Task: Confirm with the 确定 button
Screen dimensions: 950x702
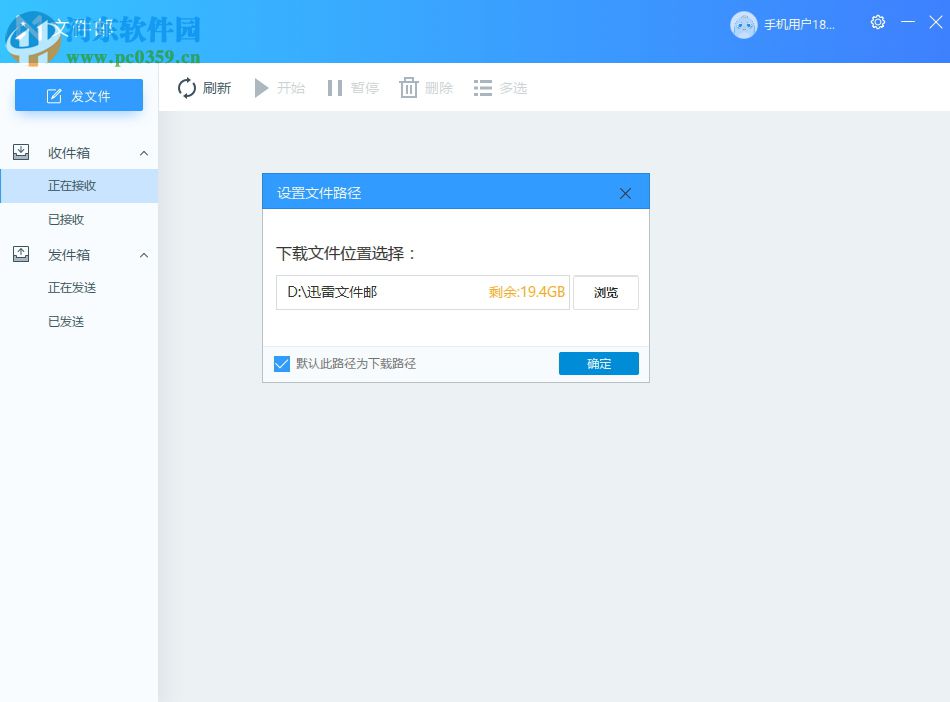Action: click(598, 364)
